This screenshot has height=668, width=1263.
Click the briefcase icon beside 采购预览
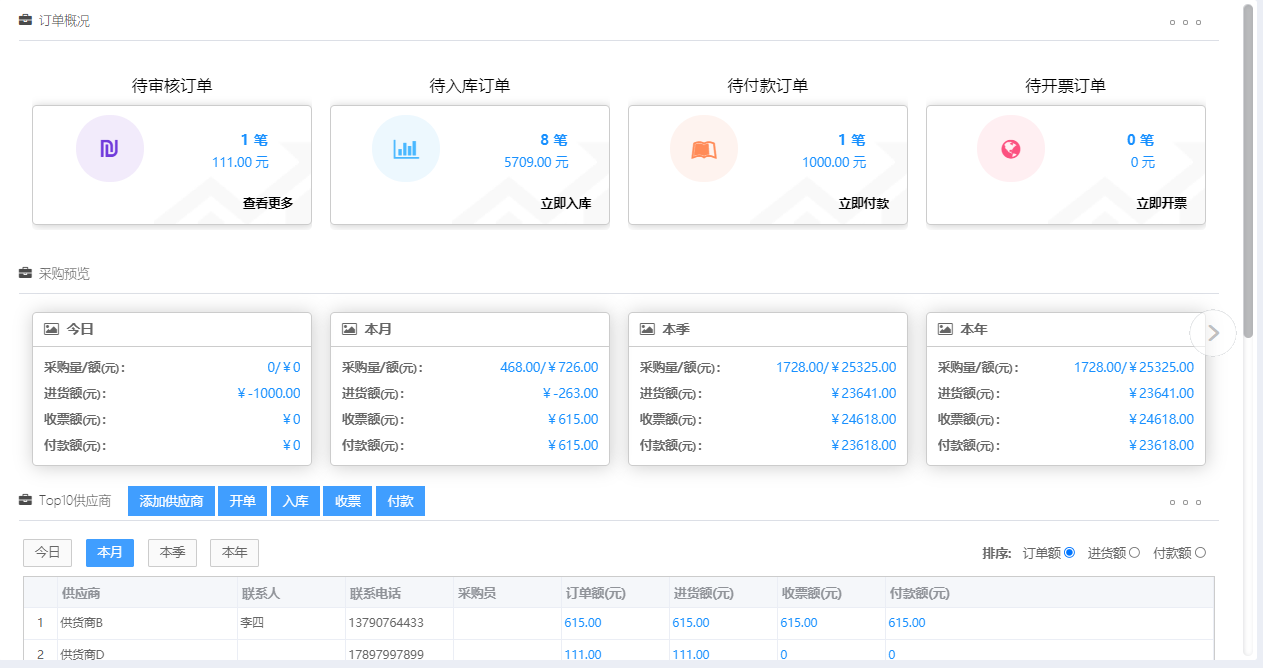(26, 273)
